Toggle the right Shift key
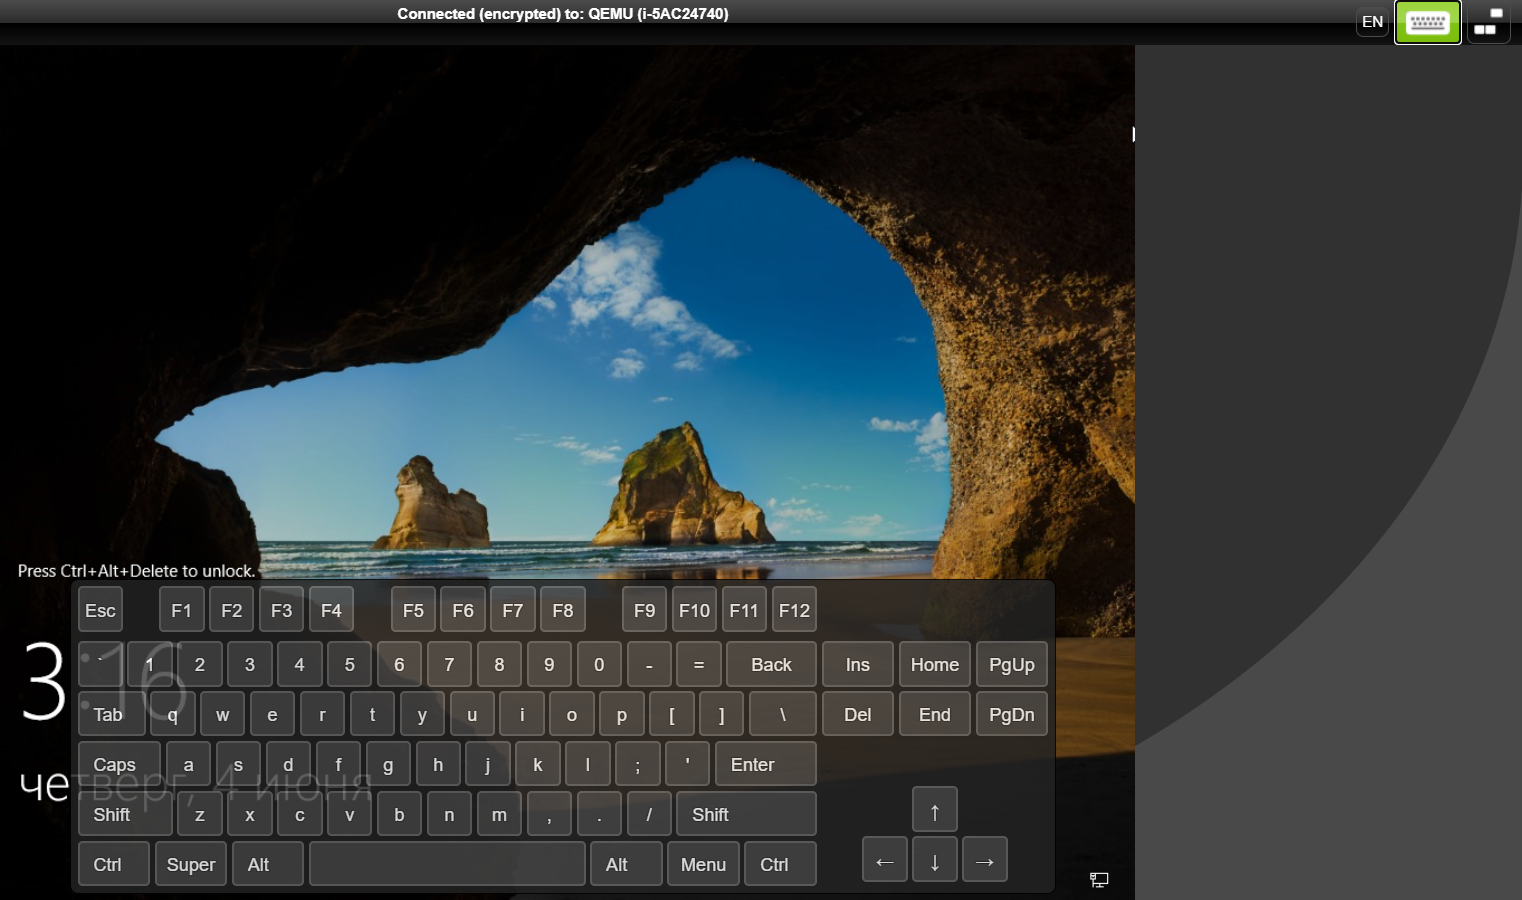The width and height of the screenshot is (1522, 900). (x=746, y=814)
